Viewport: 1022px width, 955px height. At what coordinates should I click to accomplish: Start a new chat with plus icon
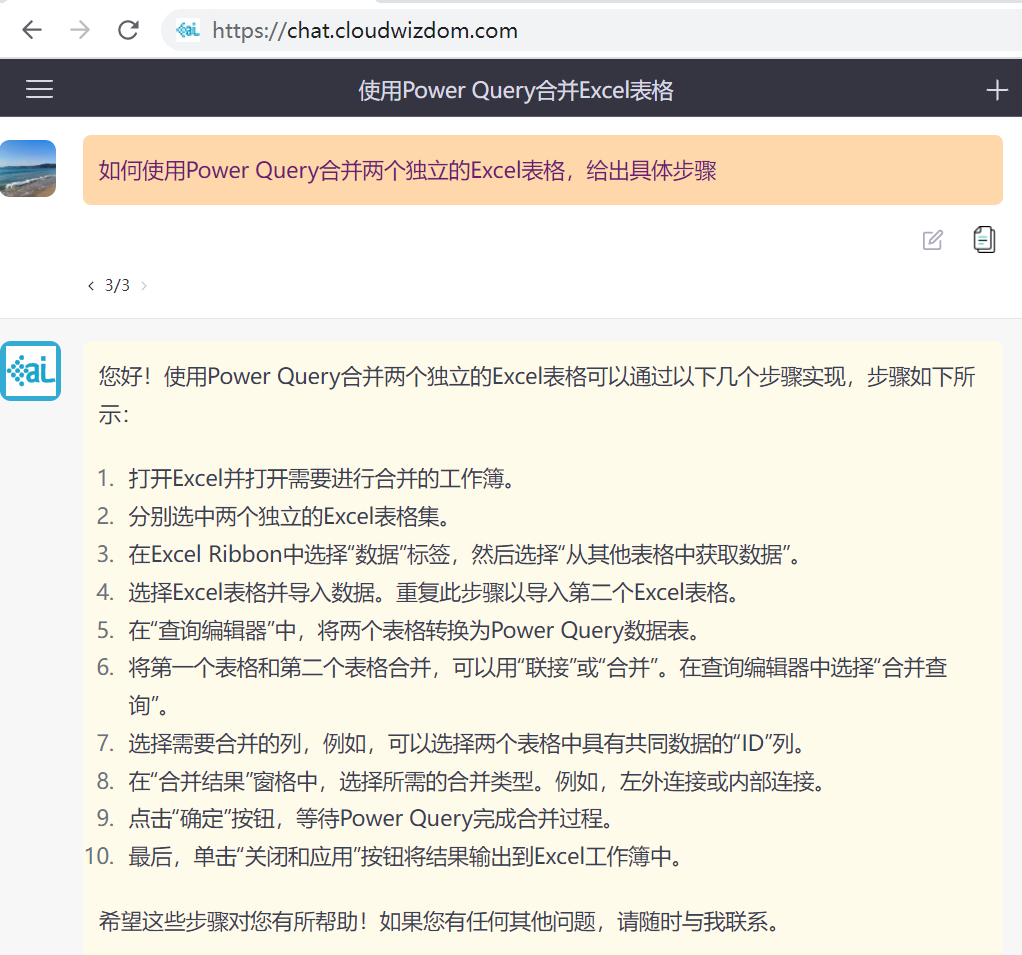click(997, 90)
